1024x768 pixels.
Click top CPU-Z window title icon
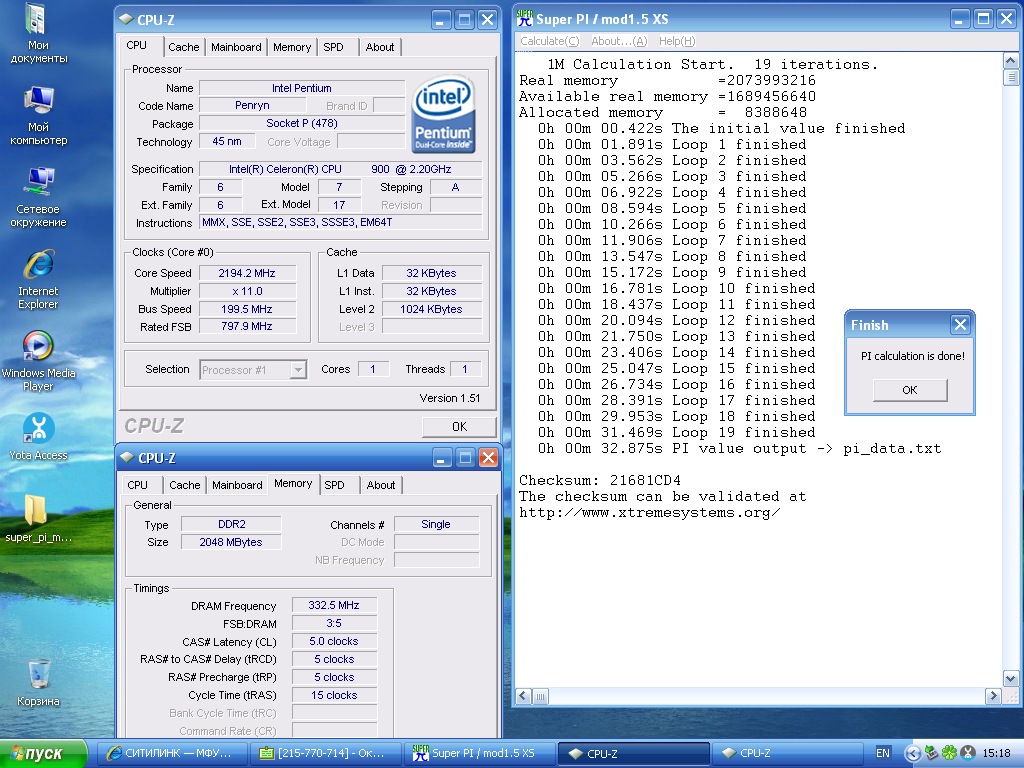pos(127,20)
